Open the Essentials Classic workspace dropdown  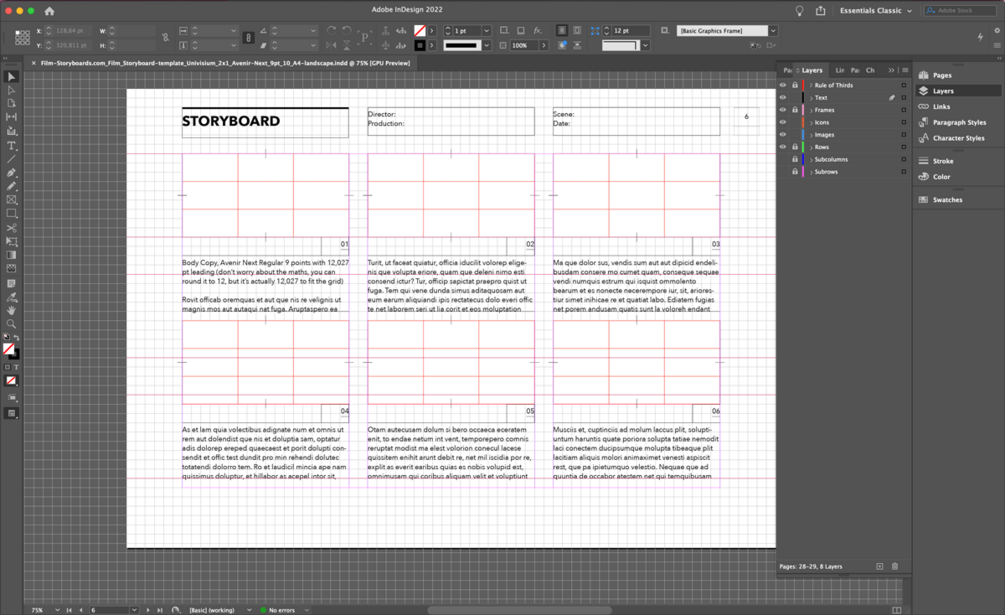pos(876,11)
